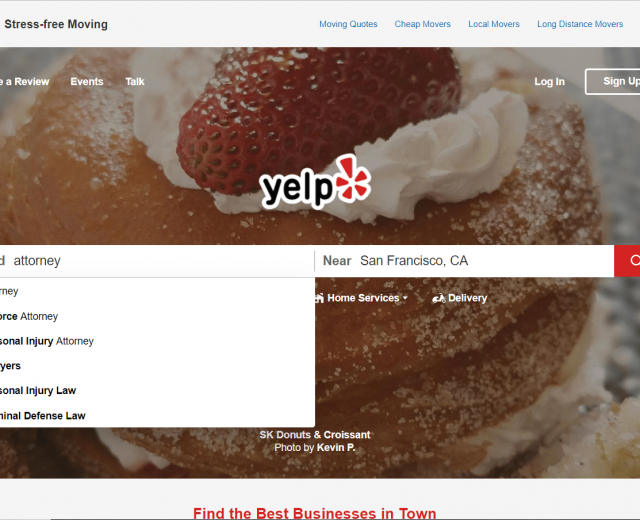
Task: Open the Cheap Movers link
Action: (422, 24)
